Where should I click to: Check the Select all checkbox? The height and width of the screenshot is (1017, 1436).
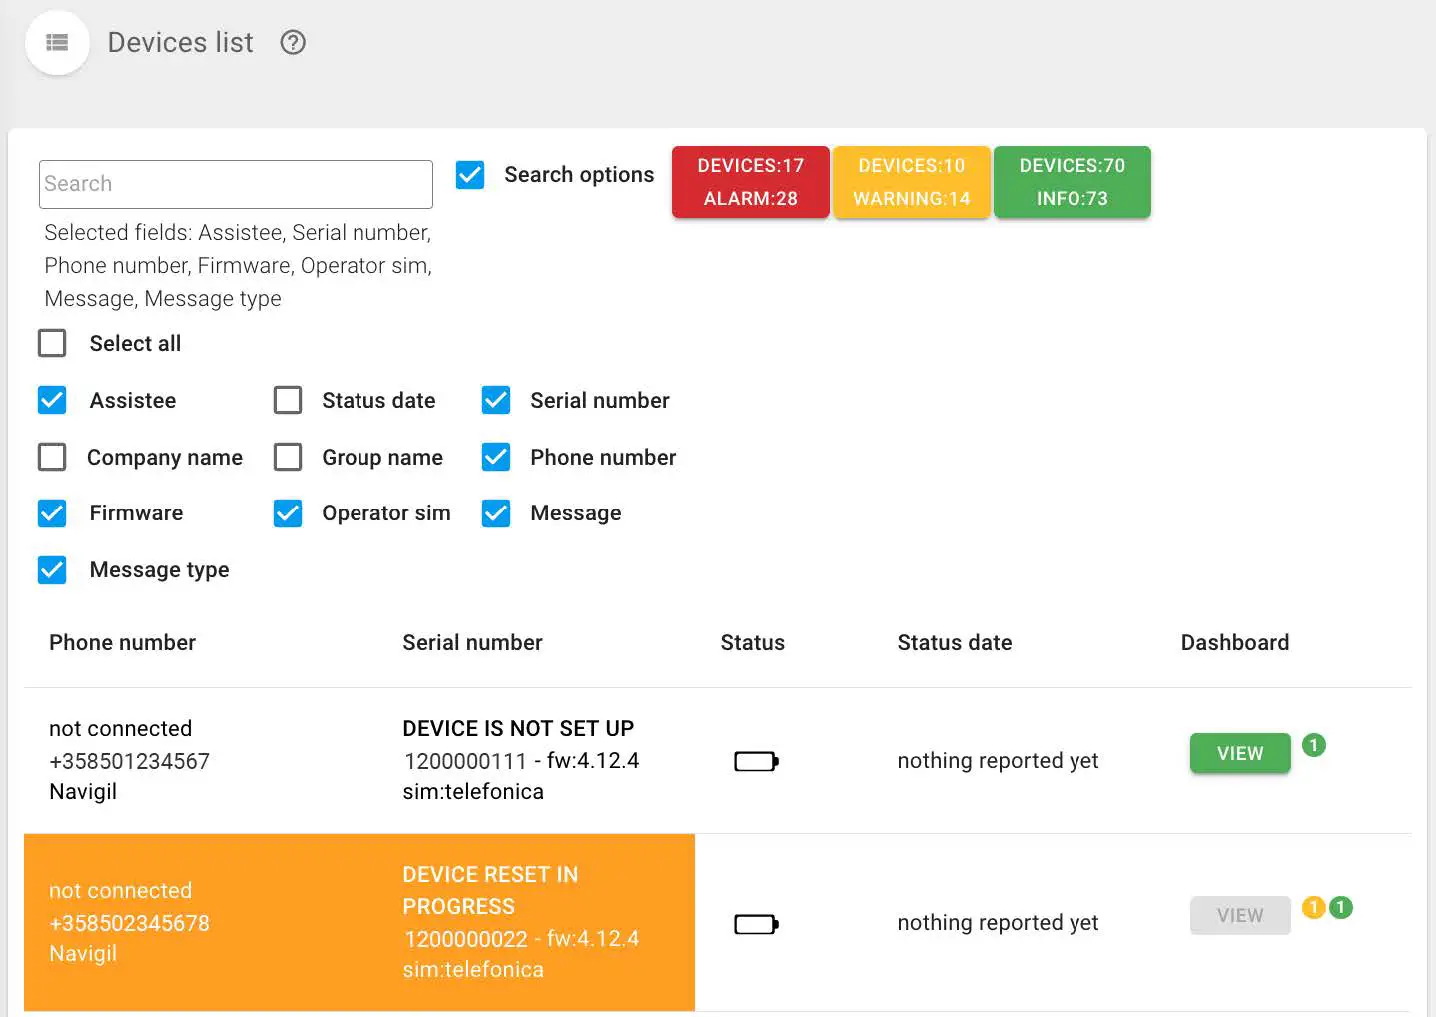[52, 344]
